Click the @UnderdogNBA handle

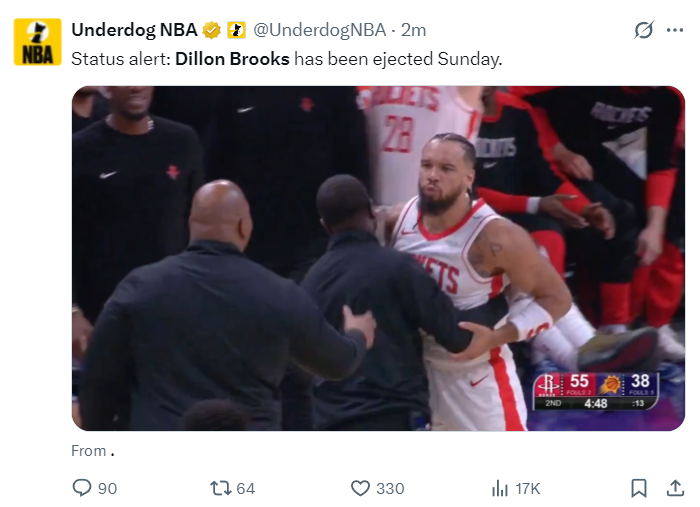(x=323, y=30)
